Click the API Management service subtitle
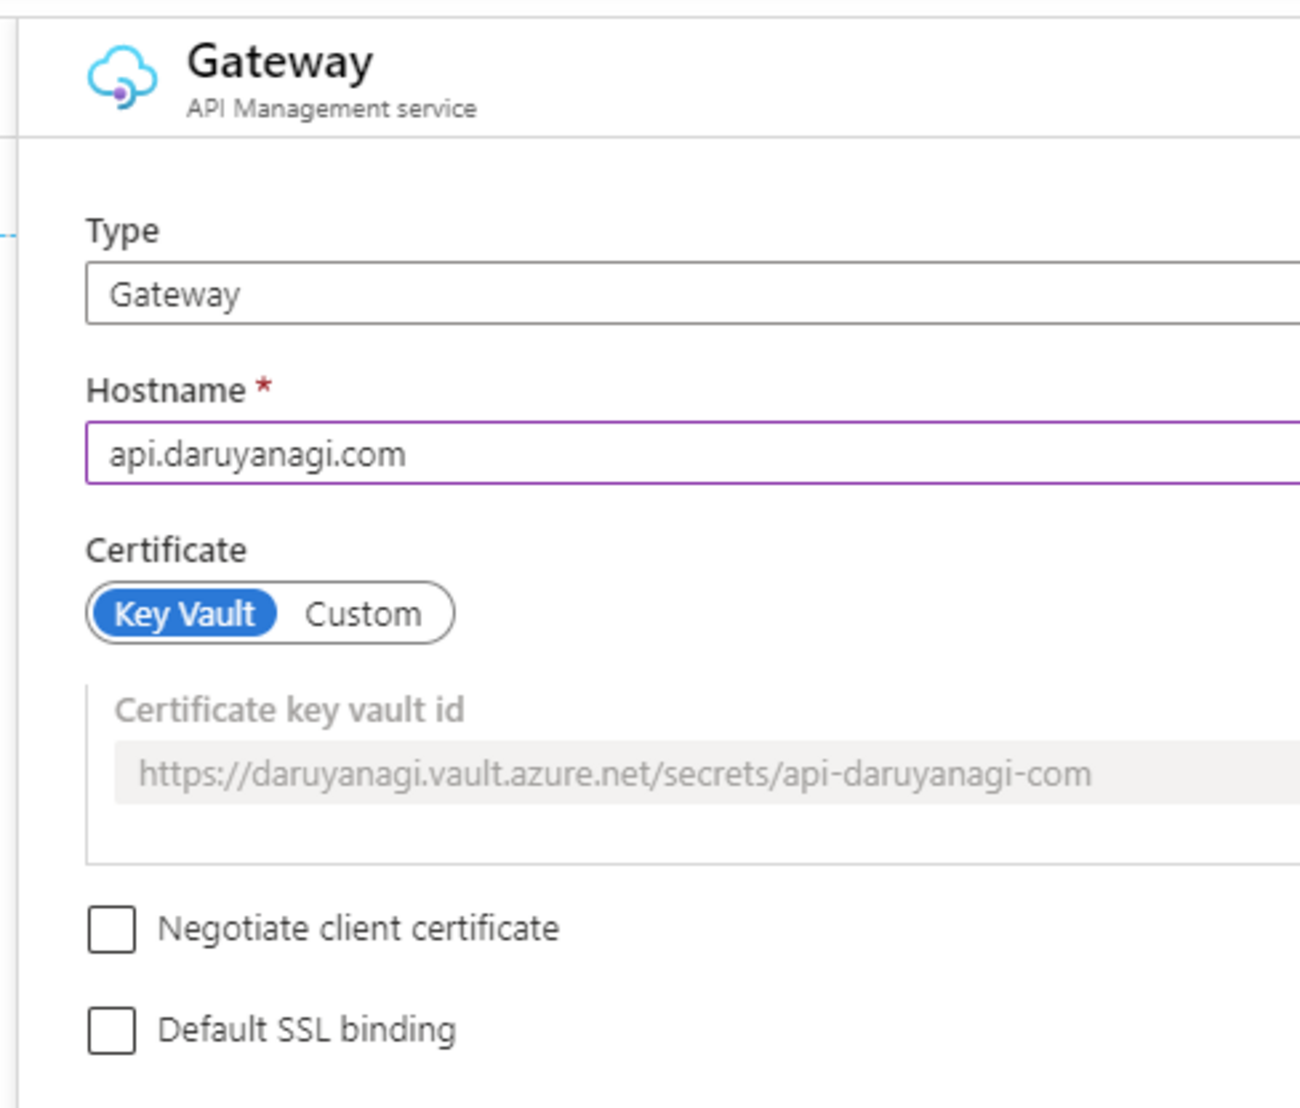Screen dimensions: 1300x1108 click(x=331, y=108)
